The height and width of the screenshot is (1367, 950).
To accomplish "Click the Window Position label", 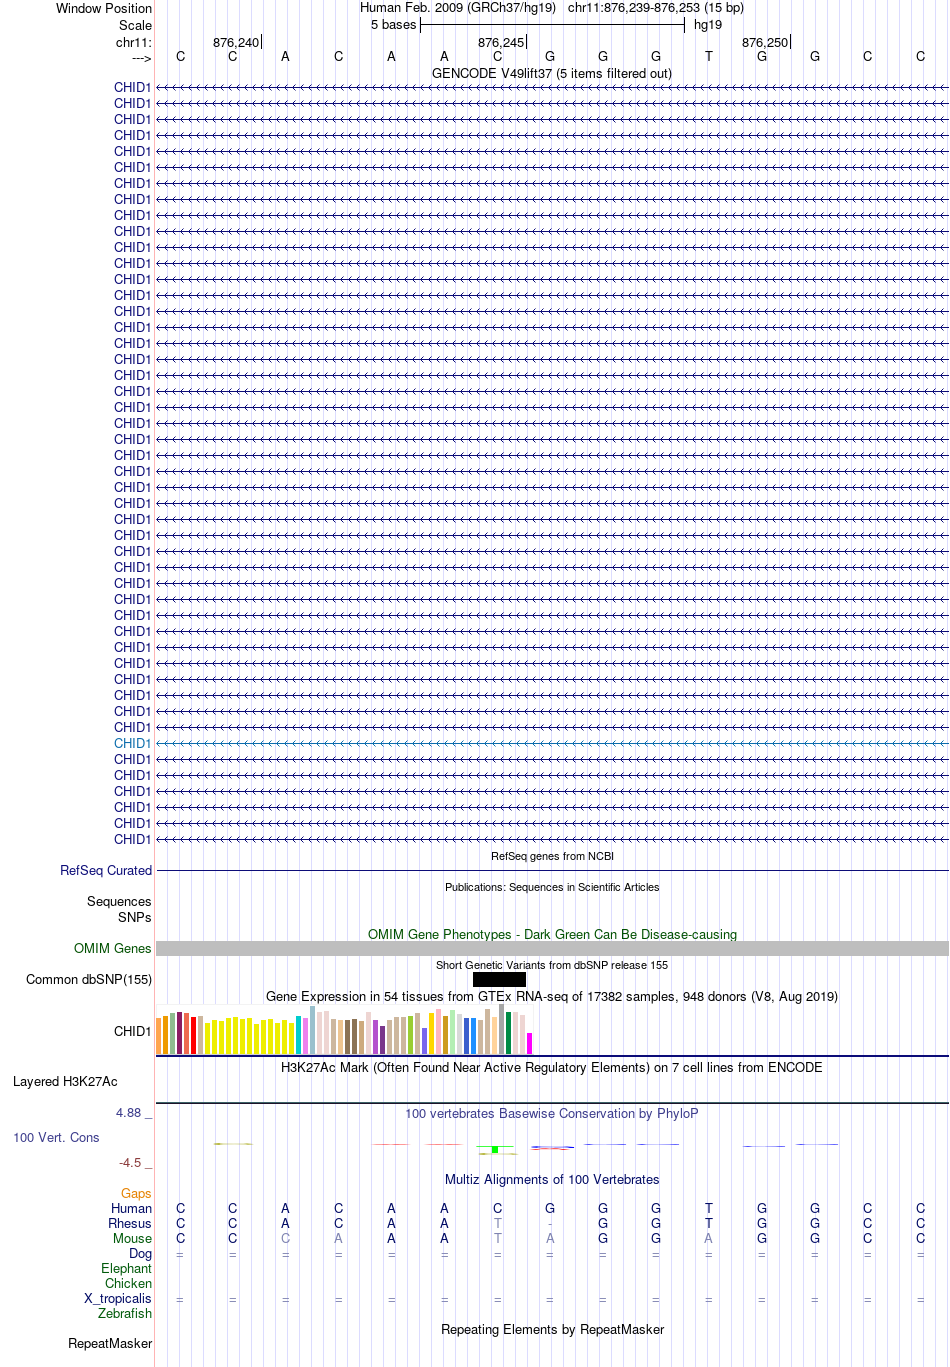I will click(x=104, y=8).
